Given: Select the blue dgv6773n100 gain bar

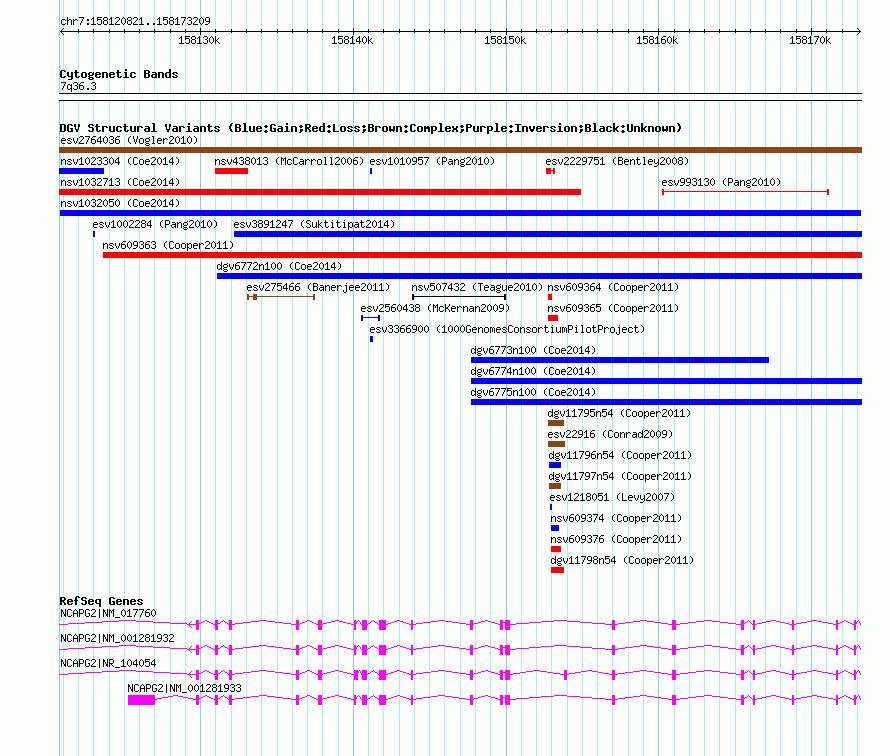Looking at the screenshot, I should pyautogui.click(x=620, y=360).
